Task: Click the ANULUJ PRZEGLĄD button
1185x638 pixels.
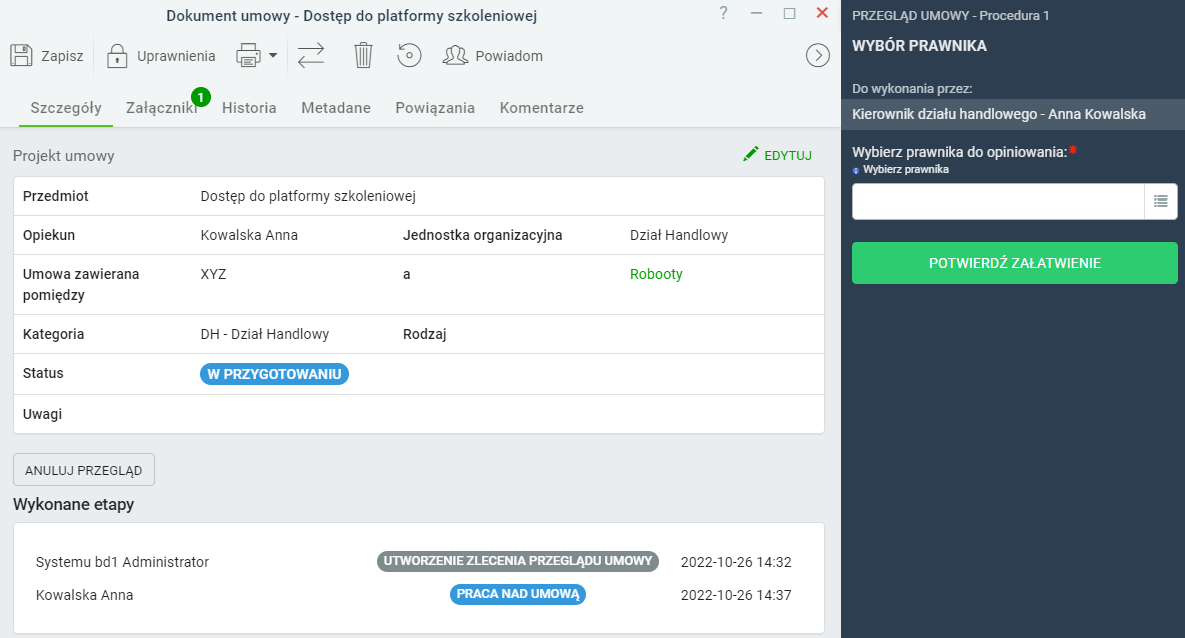Action: 84,470
